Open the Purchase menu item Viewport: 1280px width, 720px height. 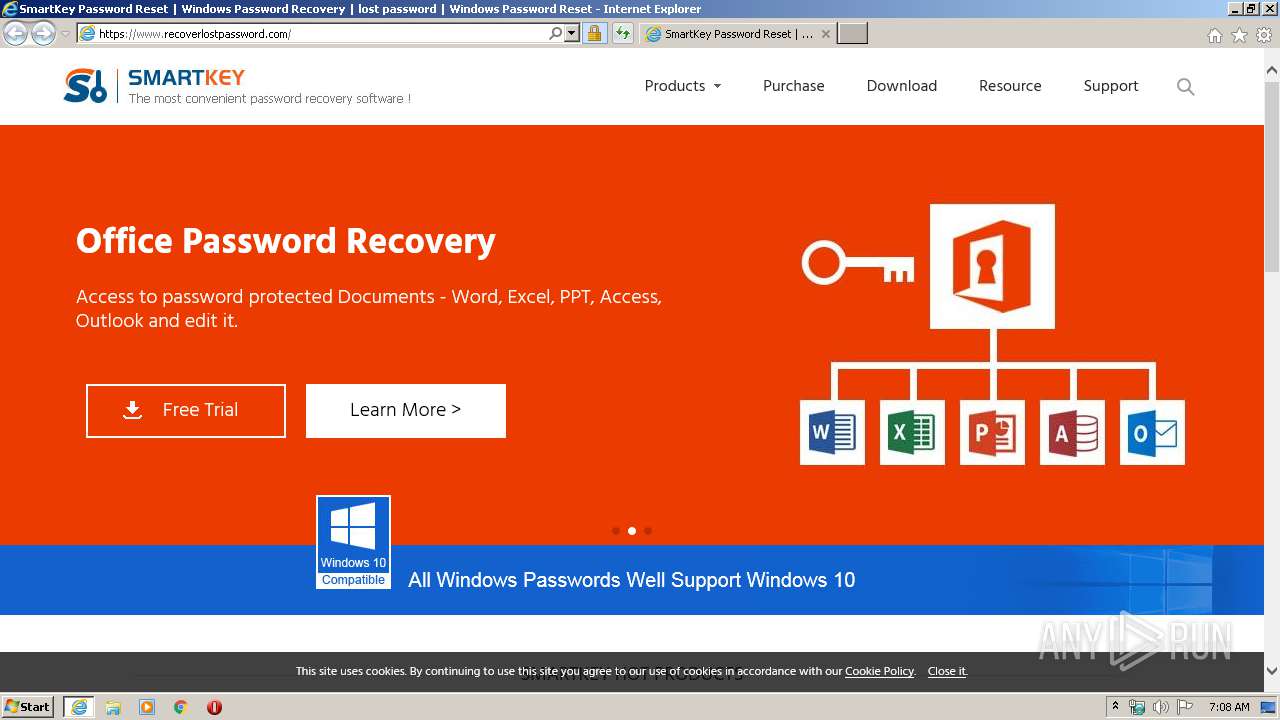pos(794,86)
